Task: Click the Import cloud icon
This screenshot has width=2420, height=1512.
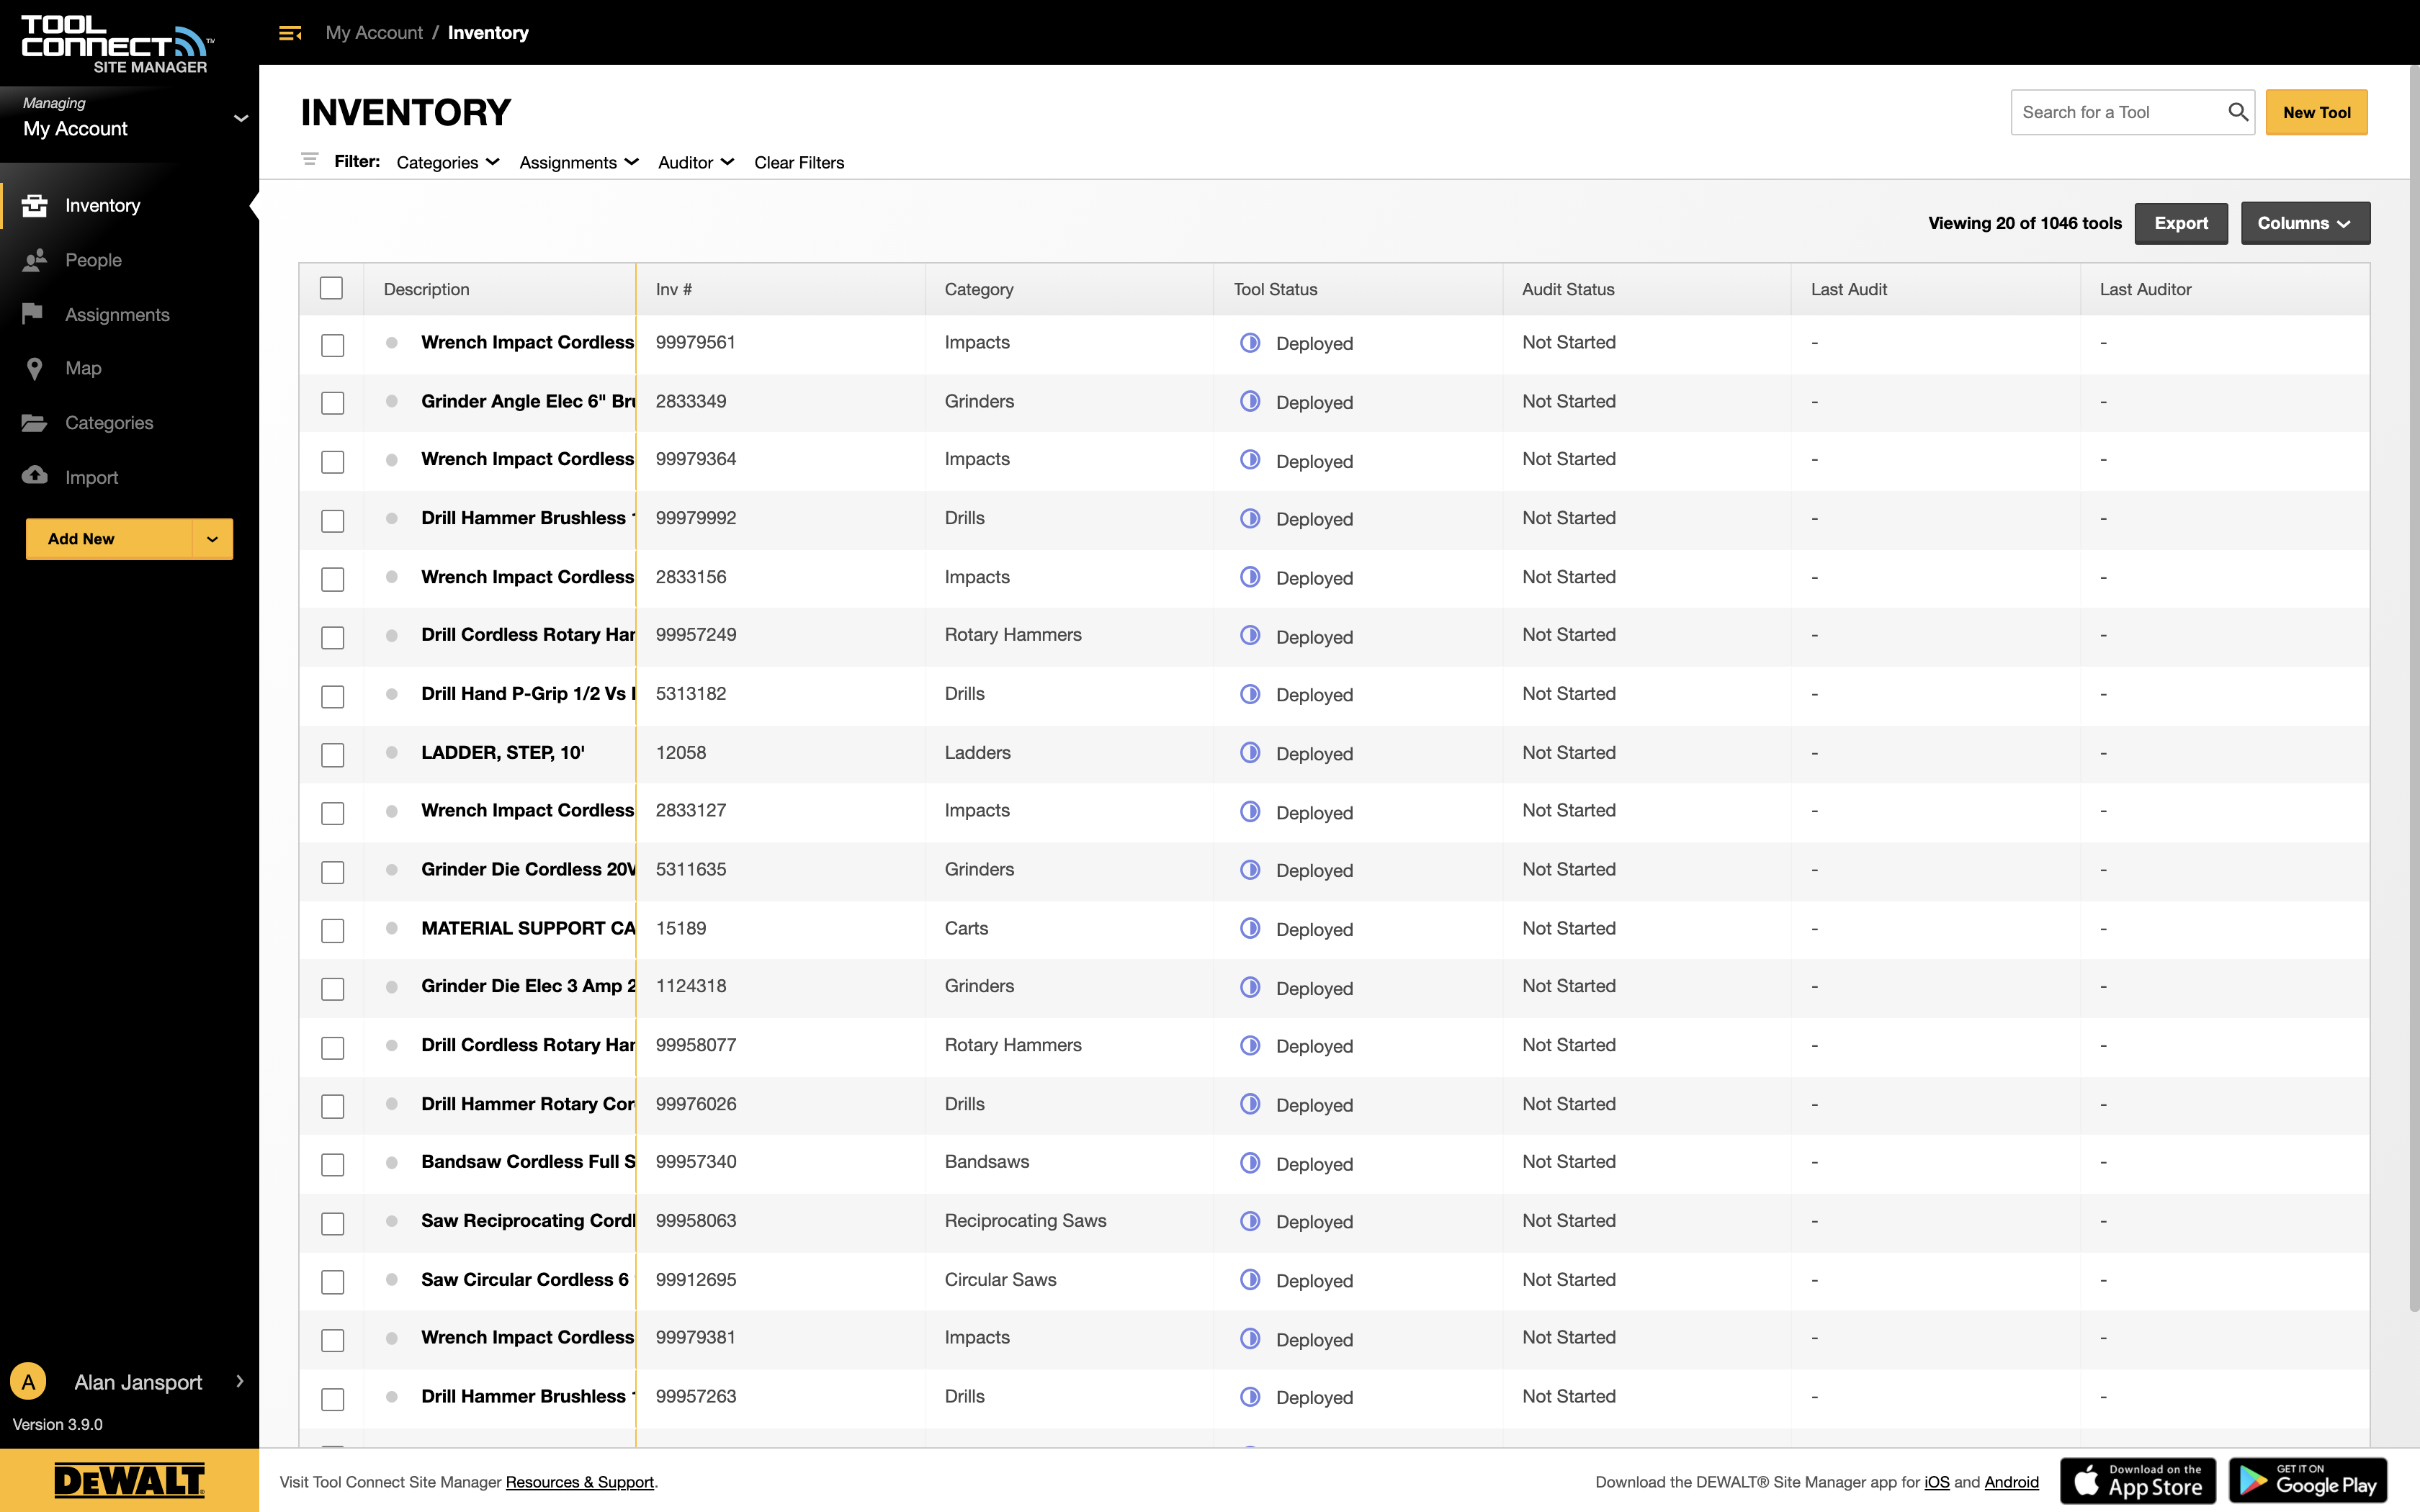Action: click(35, 476)
